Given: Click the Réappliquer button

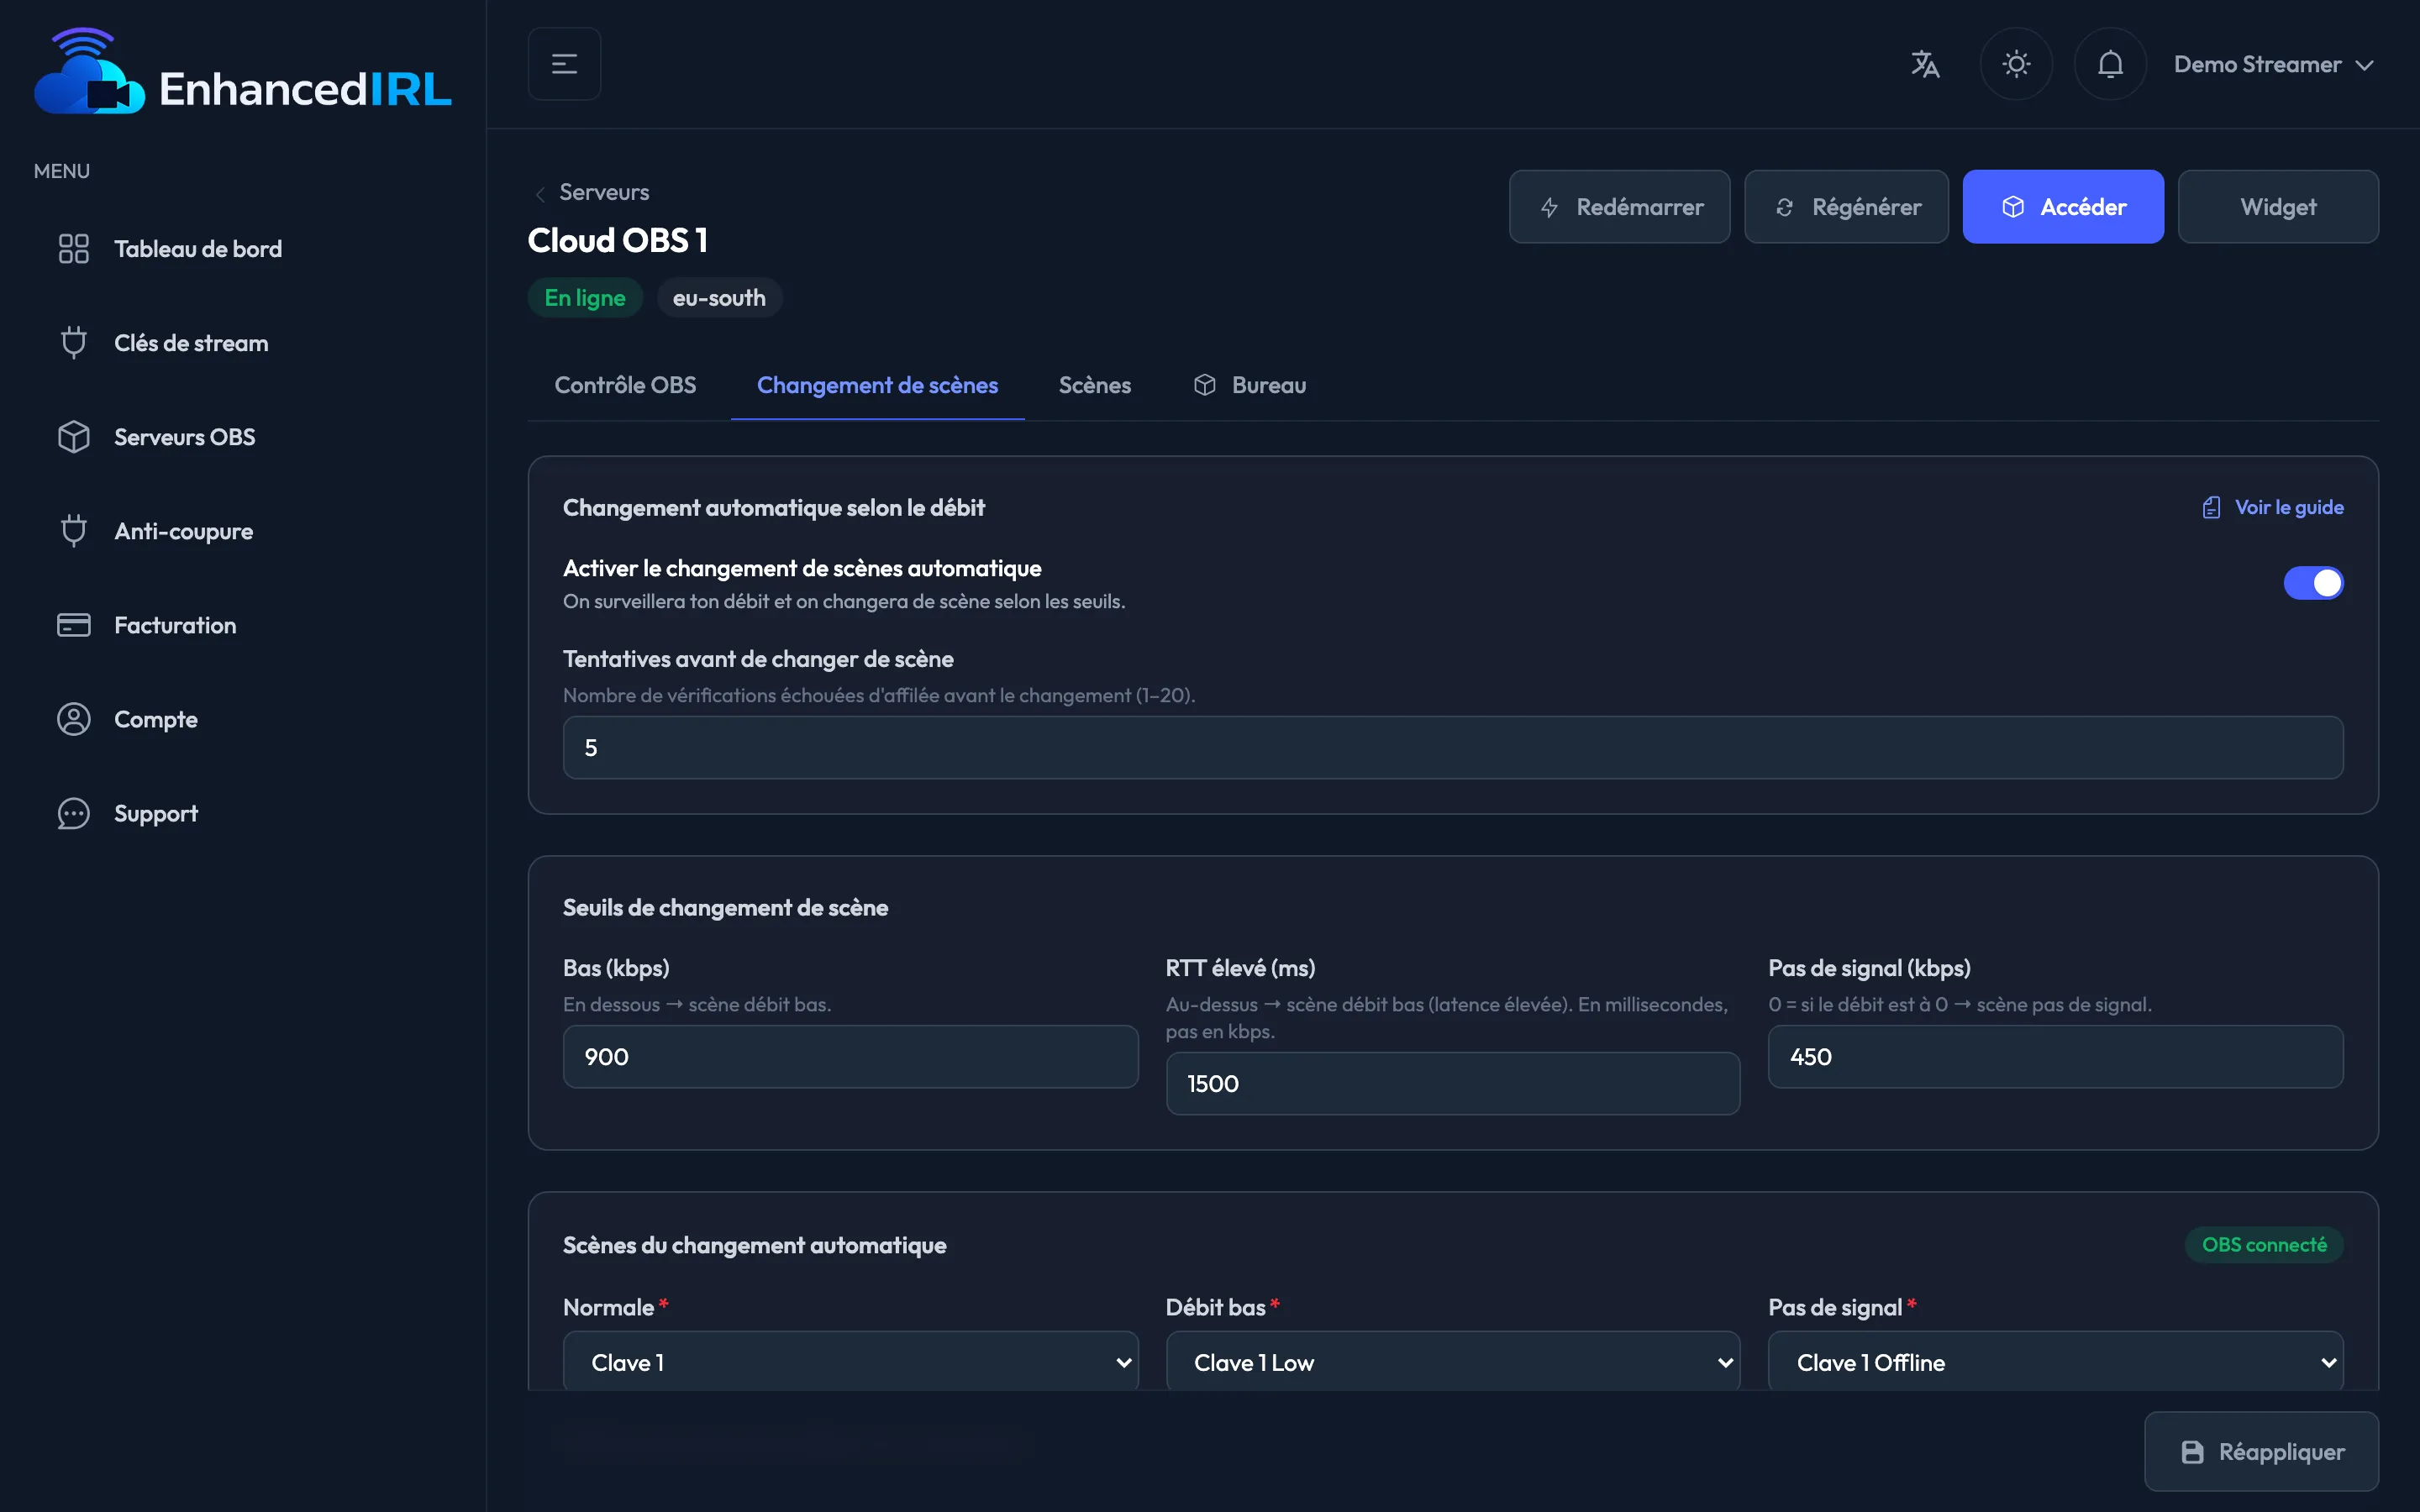Looking at the screenshot, I should pyautogui.click(x=2261, y=1452).
